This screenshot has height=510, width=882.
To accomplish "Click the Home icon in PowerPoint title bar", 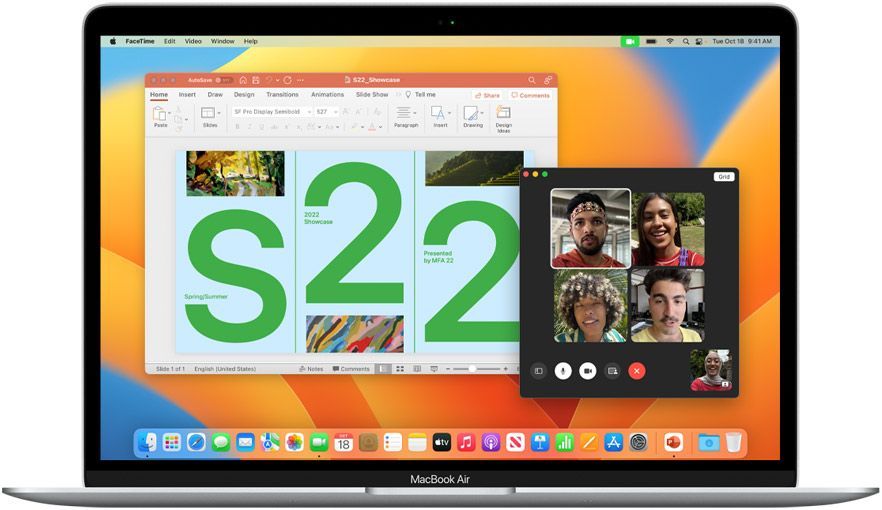I will (x=243, y=80).
